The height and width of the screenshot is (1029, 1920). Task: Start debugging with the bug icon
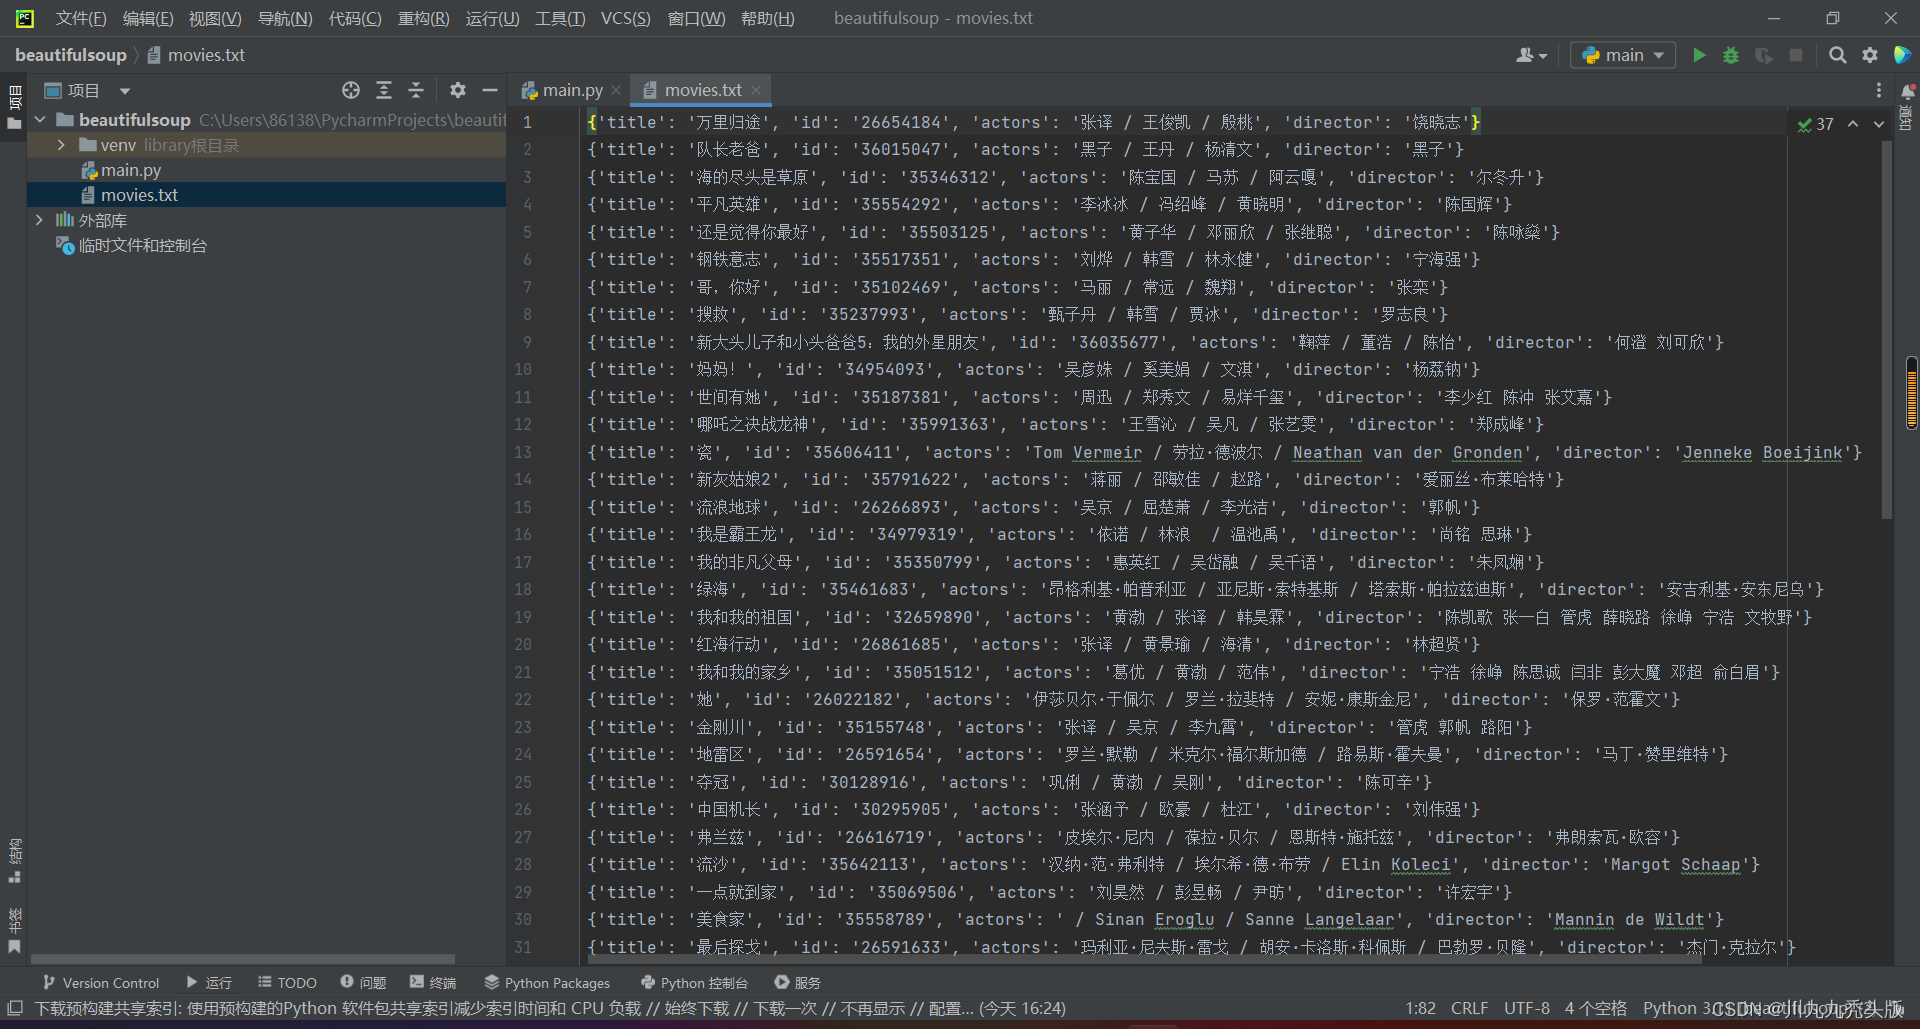coord(1731,55)
